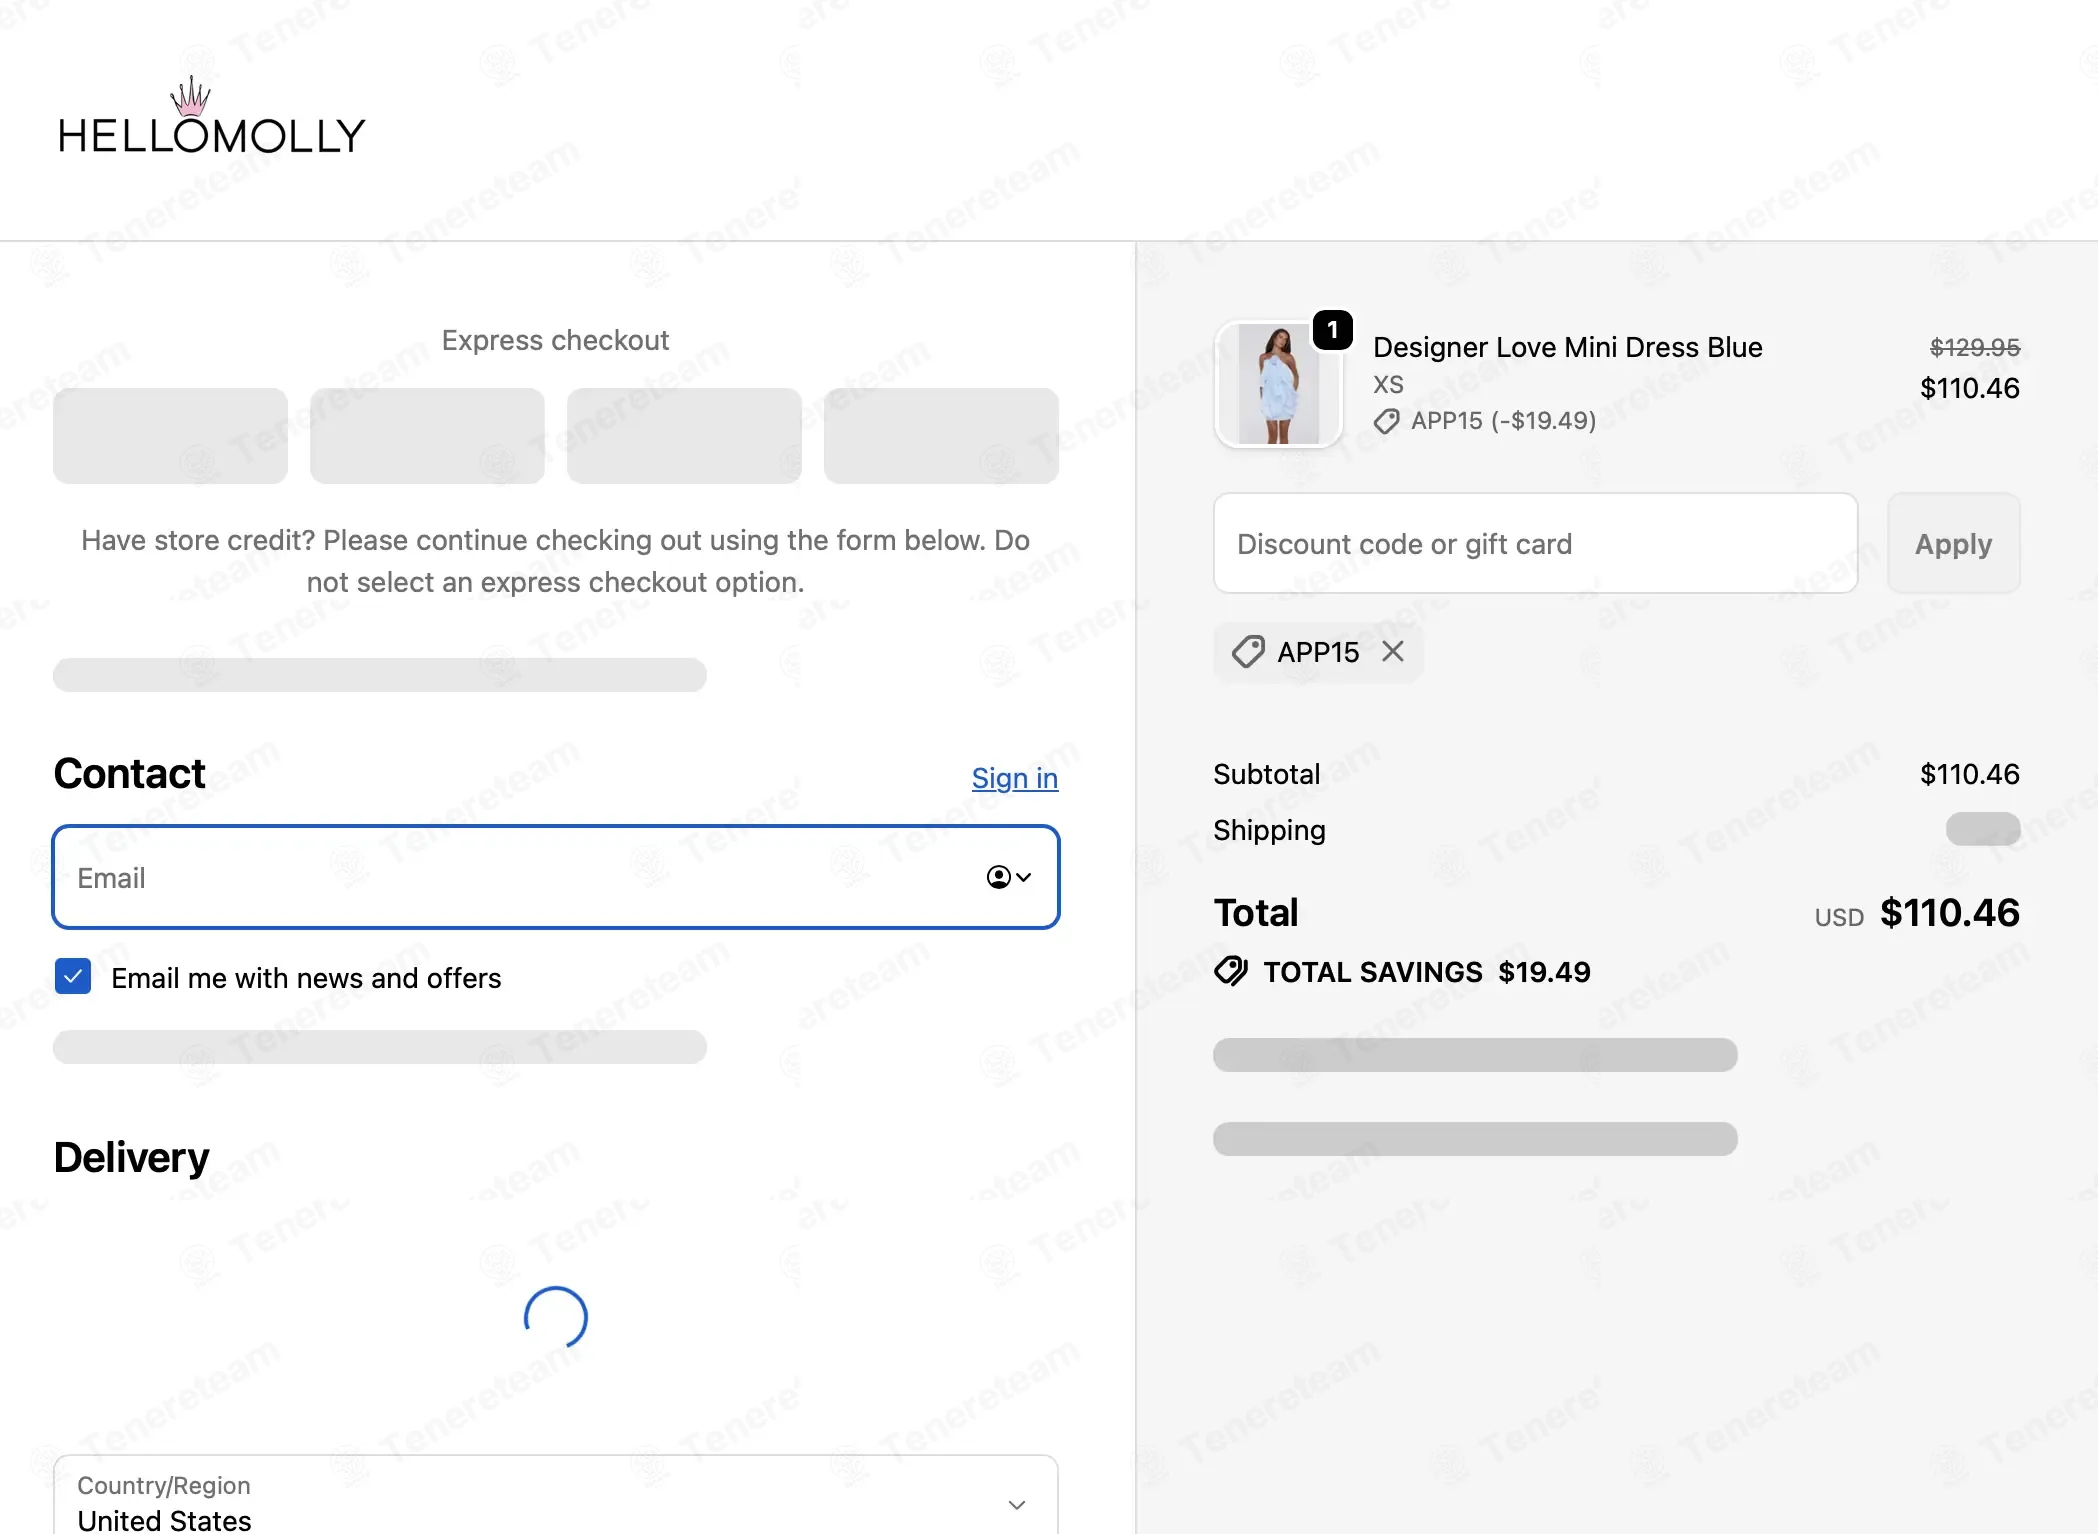Viewport: 2098px width, 1534px height.
Task: Click the Express checkout label
Action: tap(555, 341)
